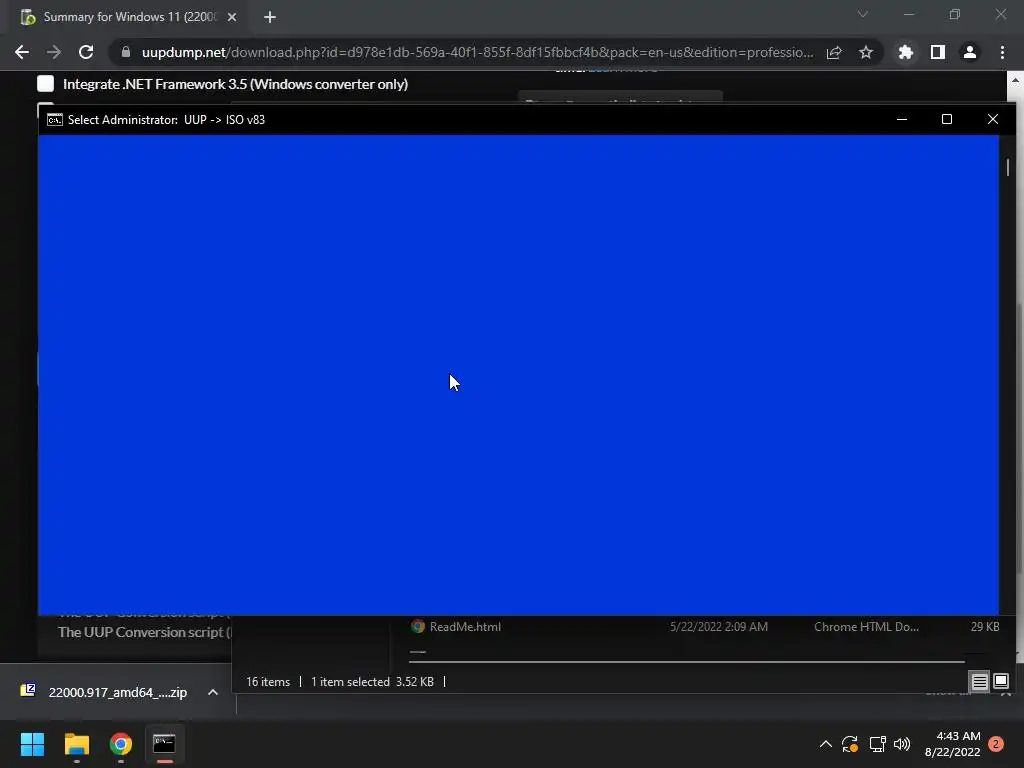Click the 29 KB size cell
This screenshot has width=1024, height=768.
(985, 627)
